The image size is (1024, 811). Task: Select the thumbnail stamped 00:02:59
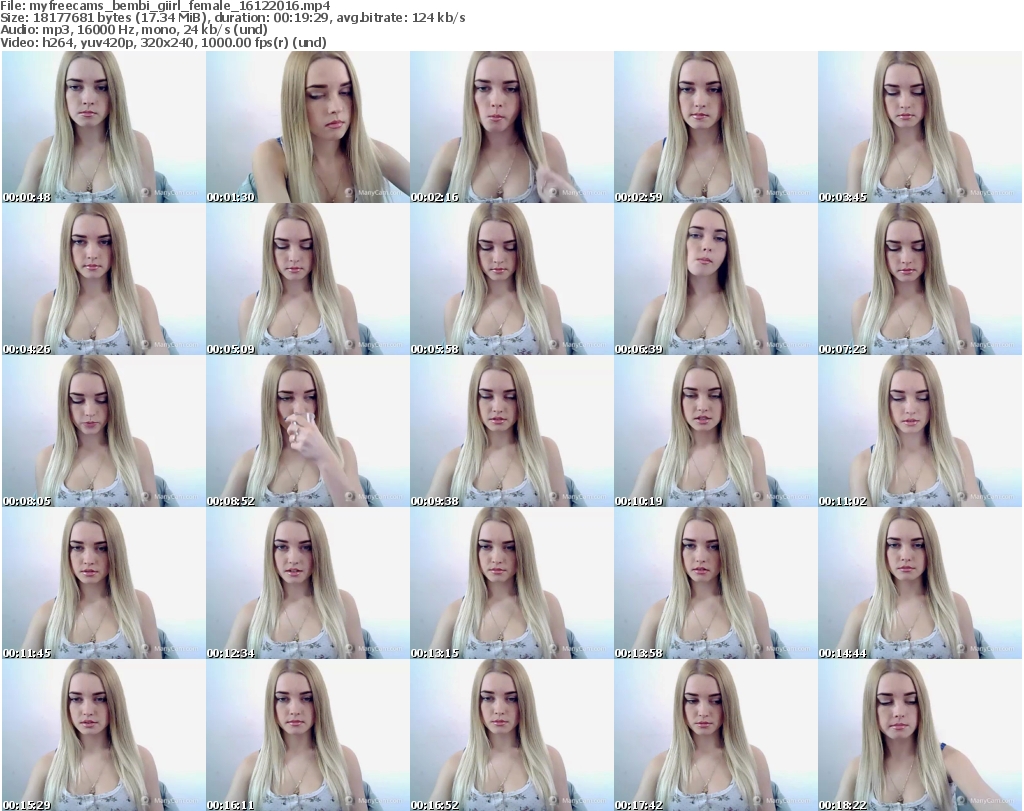pos(715,127)
